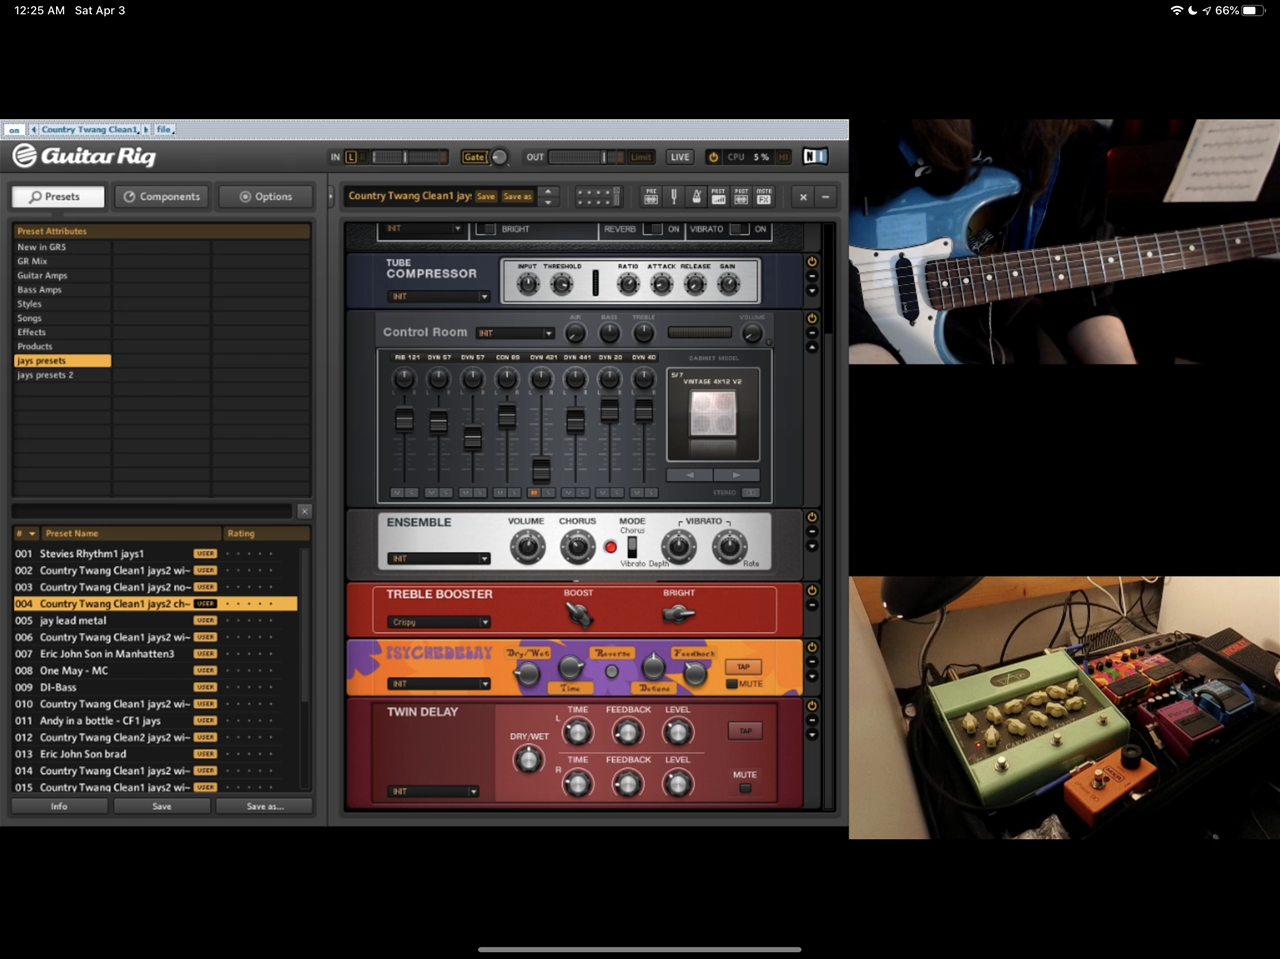Minimize the Psychedelay module view

tap(812, 662)
